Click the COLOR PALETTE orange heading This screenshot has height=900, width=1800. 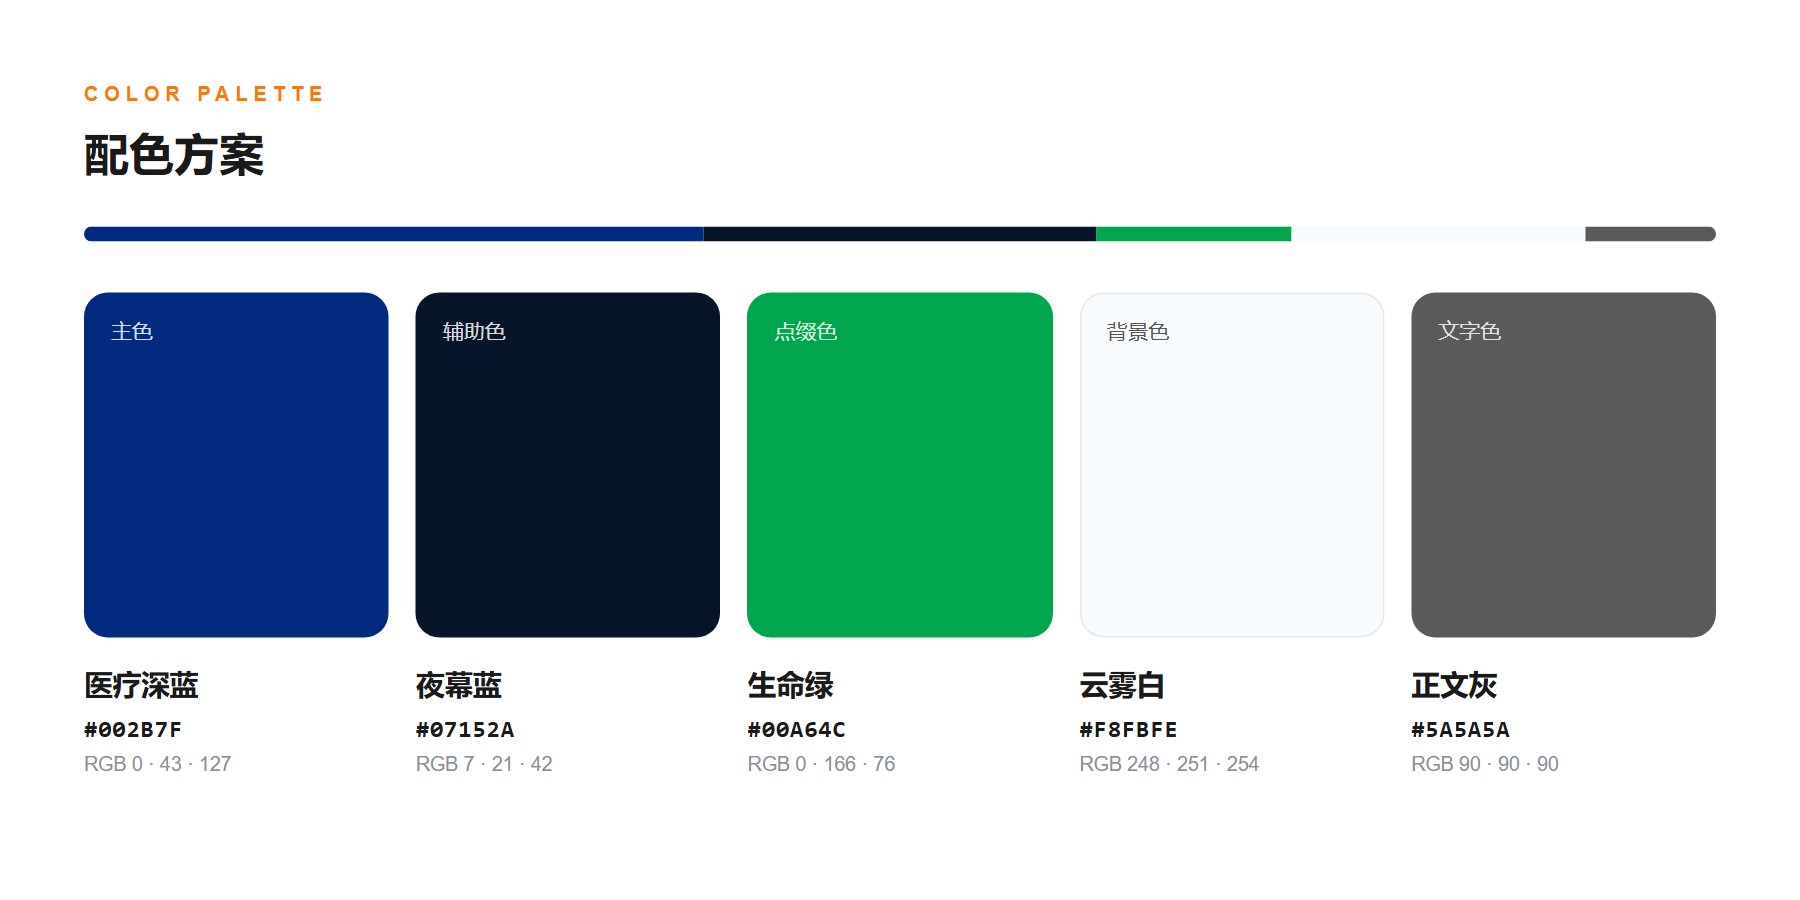tap(204, 94)
